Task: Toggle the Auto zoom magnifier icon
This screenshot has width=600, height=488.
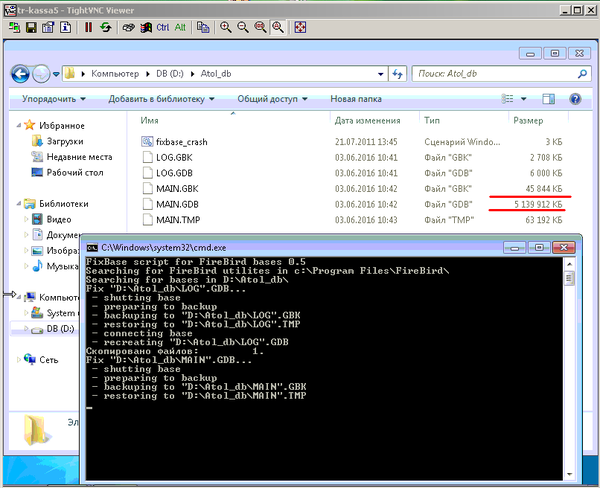Action: (x=278, y=27)
